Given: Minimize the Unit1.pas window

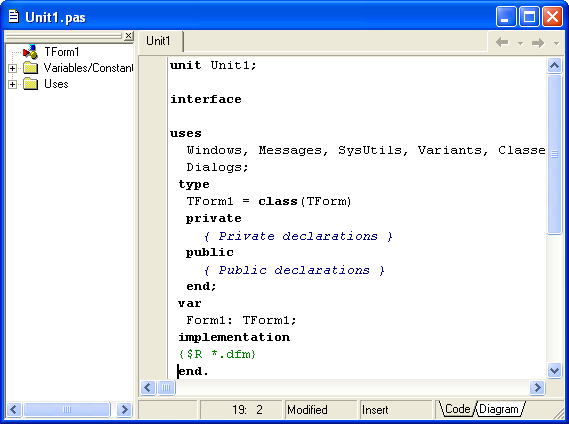Looking at the screenshot, I should coord(506,16).
